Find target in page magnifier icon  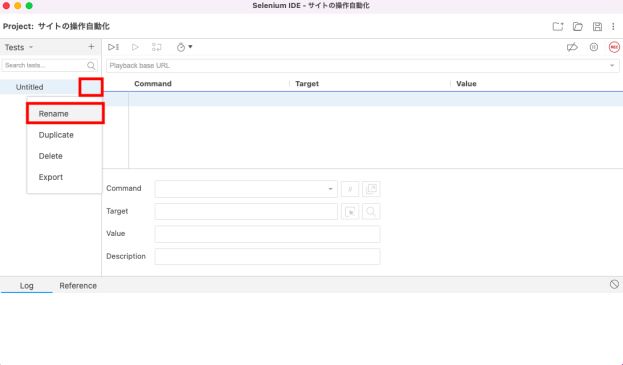pyautogui.click(x=371, y=212)
